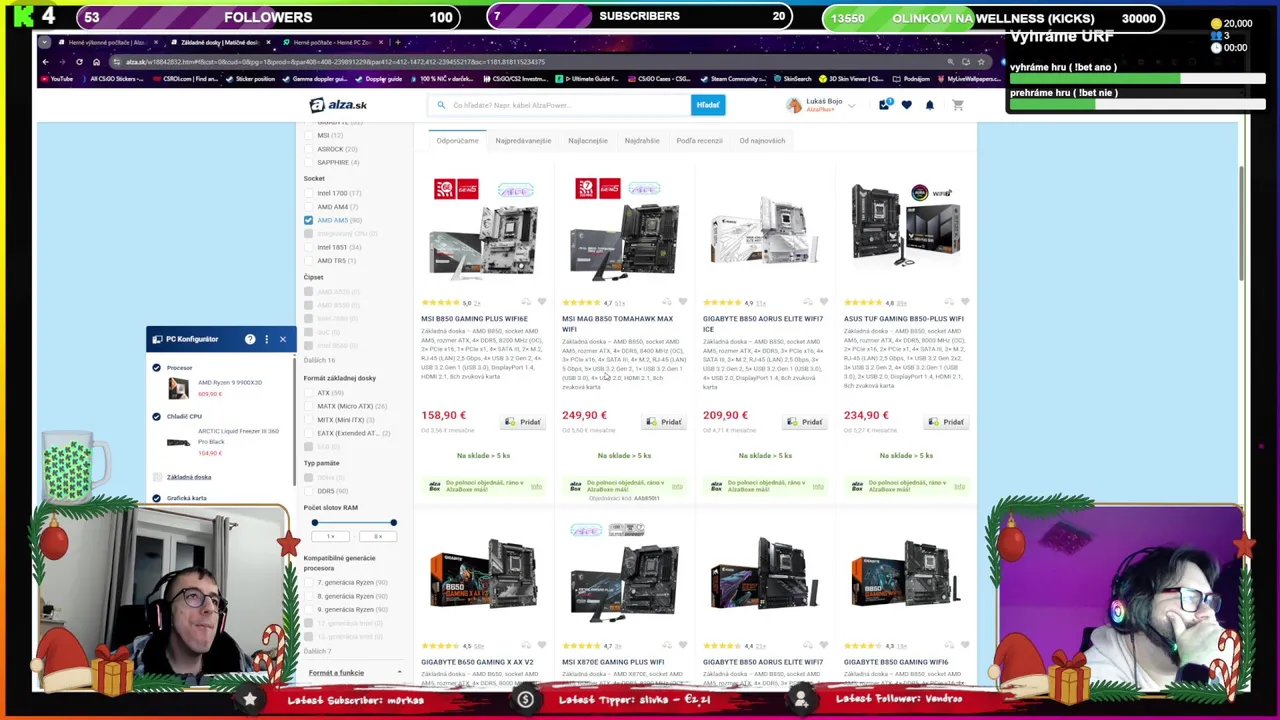
Task: Click the right handle of RAM slots slider
Action: pyautogui.click(x=393, y=522)
